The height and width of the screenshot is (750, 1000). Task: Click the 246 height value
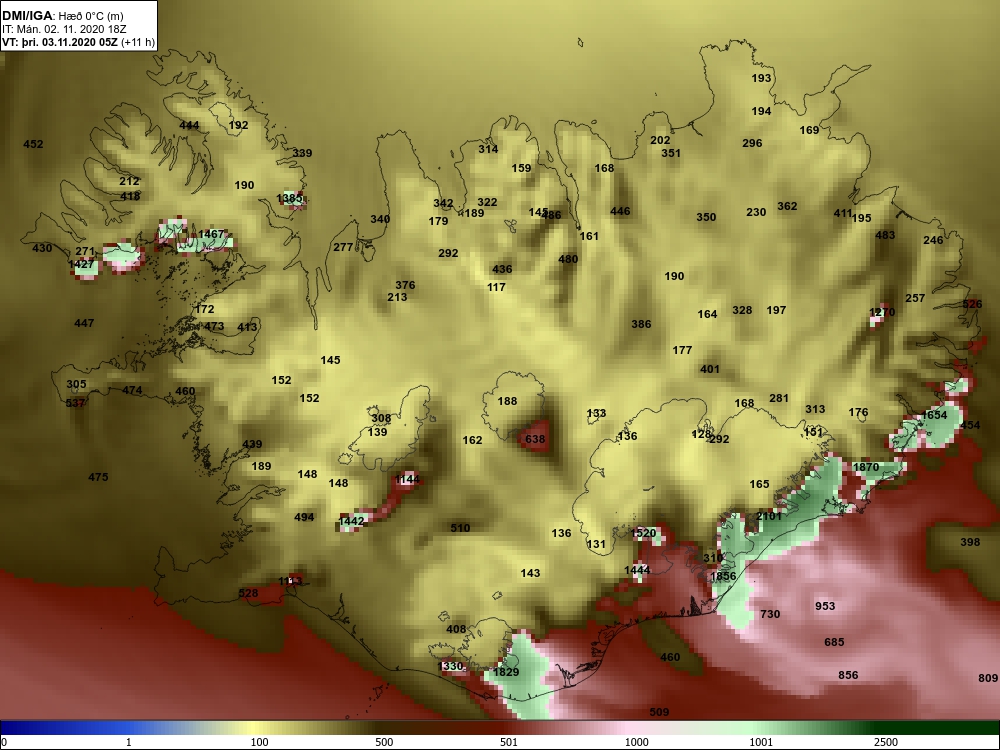[x=933, y=240]
